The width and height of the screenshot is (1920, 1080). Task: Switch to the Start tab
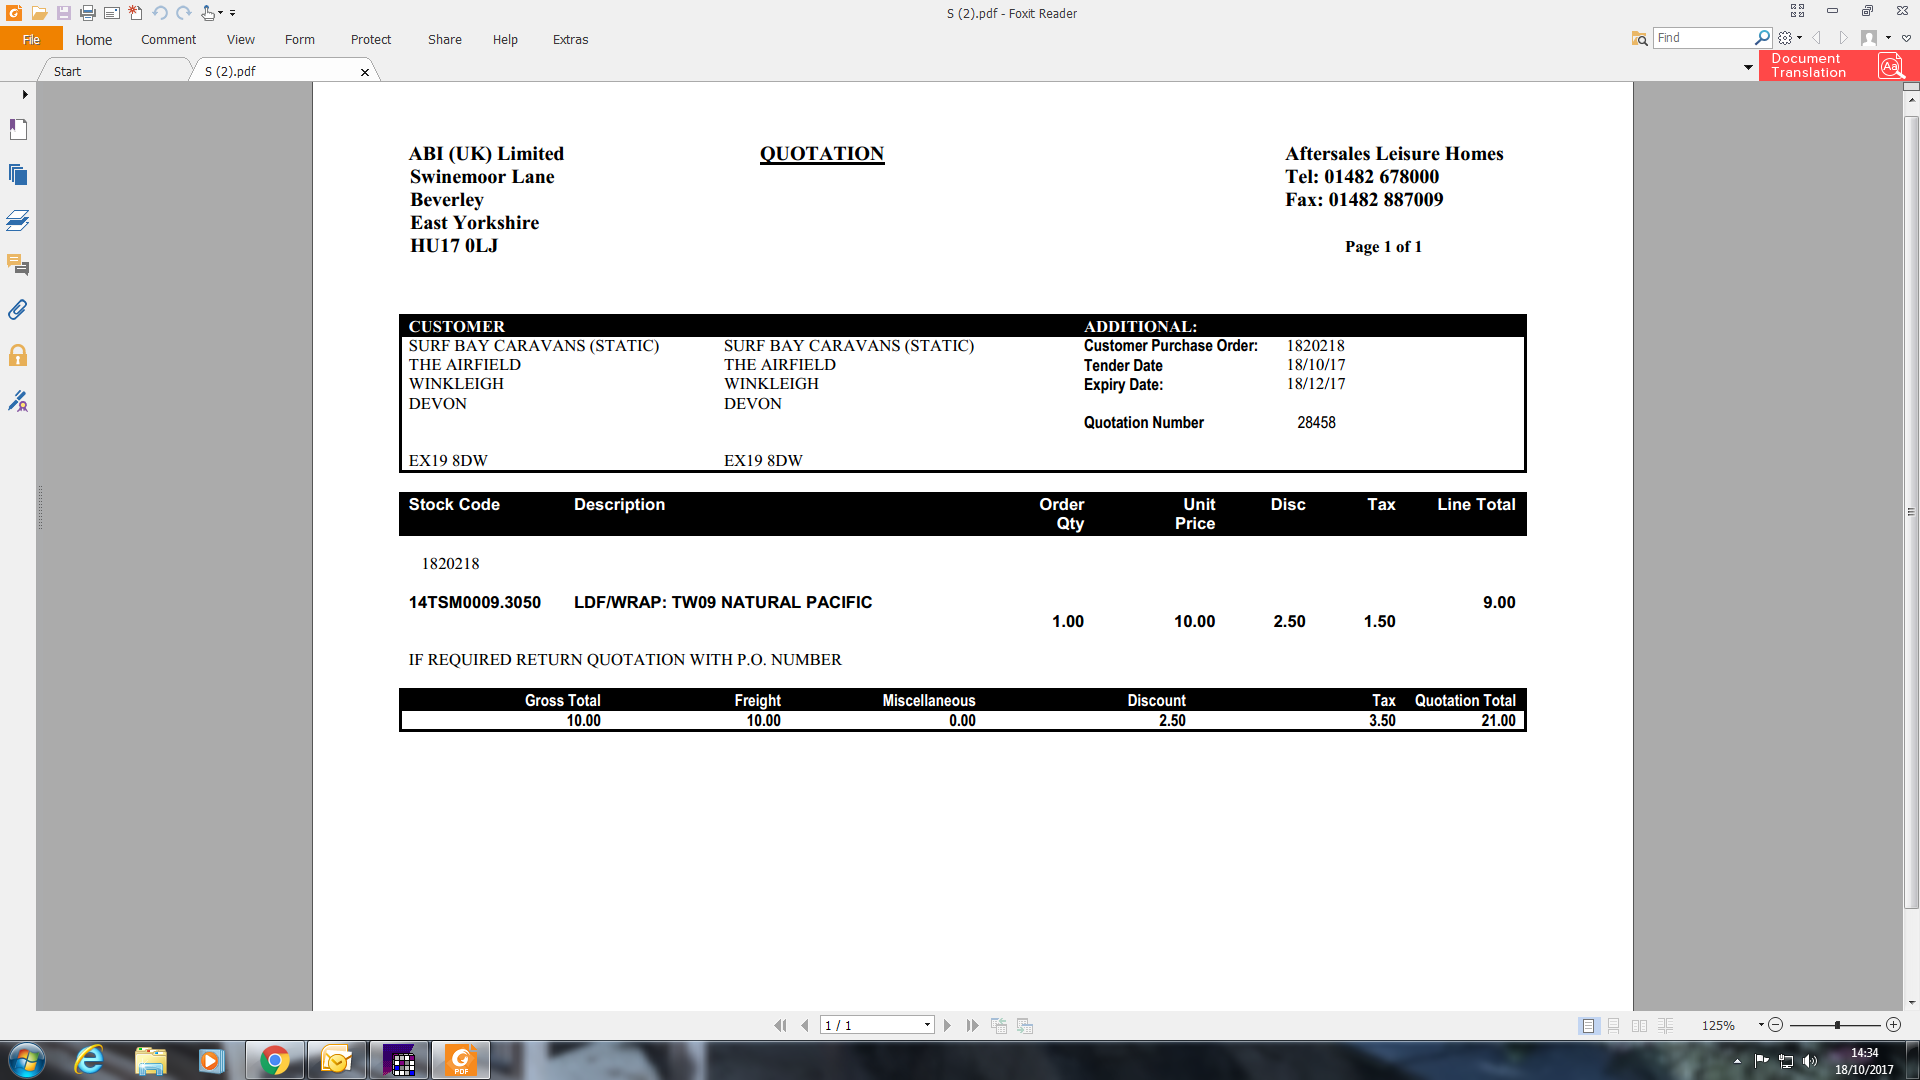coord(68,71)
